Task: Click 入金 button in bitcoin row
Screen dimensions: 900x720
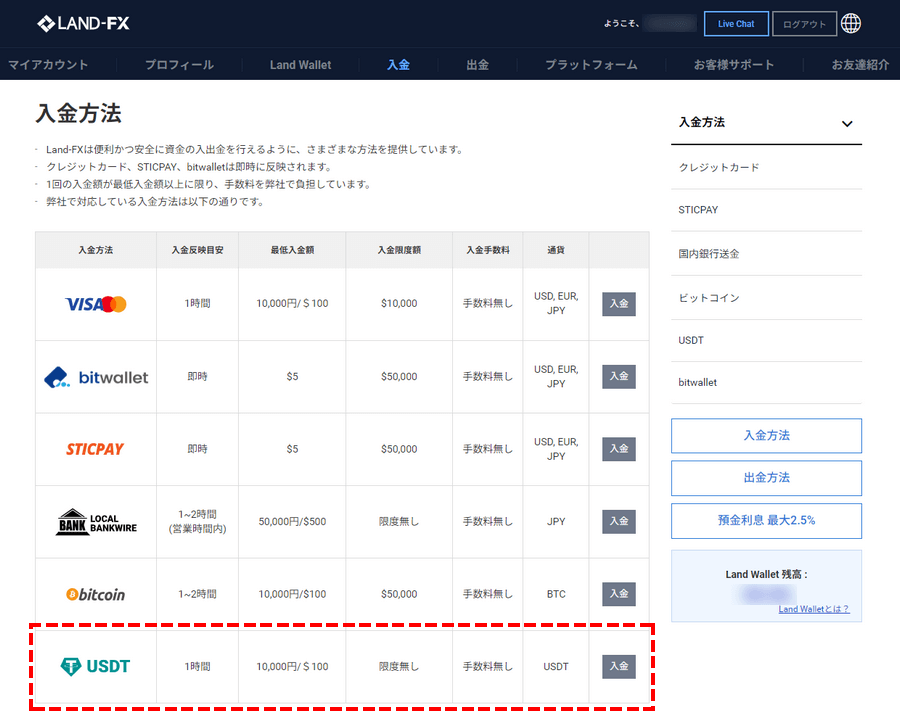Action: [619, 594]
